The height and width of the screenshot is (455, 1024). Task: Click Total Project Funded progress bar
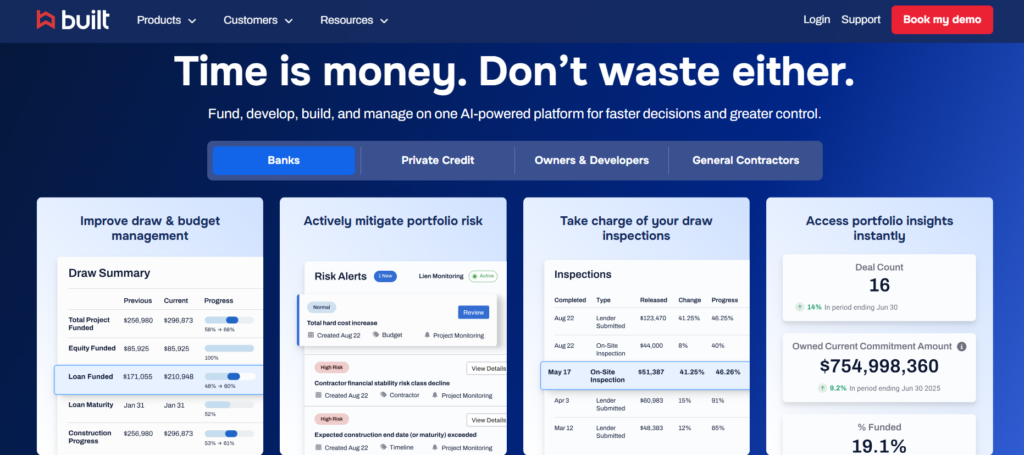coord(229,320)
